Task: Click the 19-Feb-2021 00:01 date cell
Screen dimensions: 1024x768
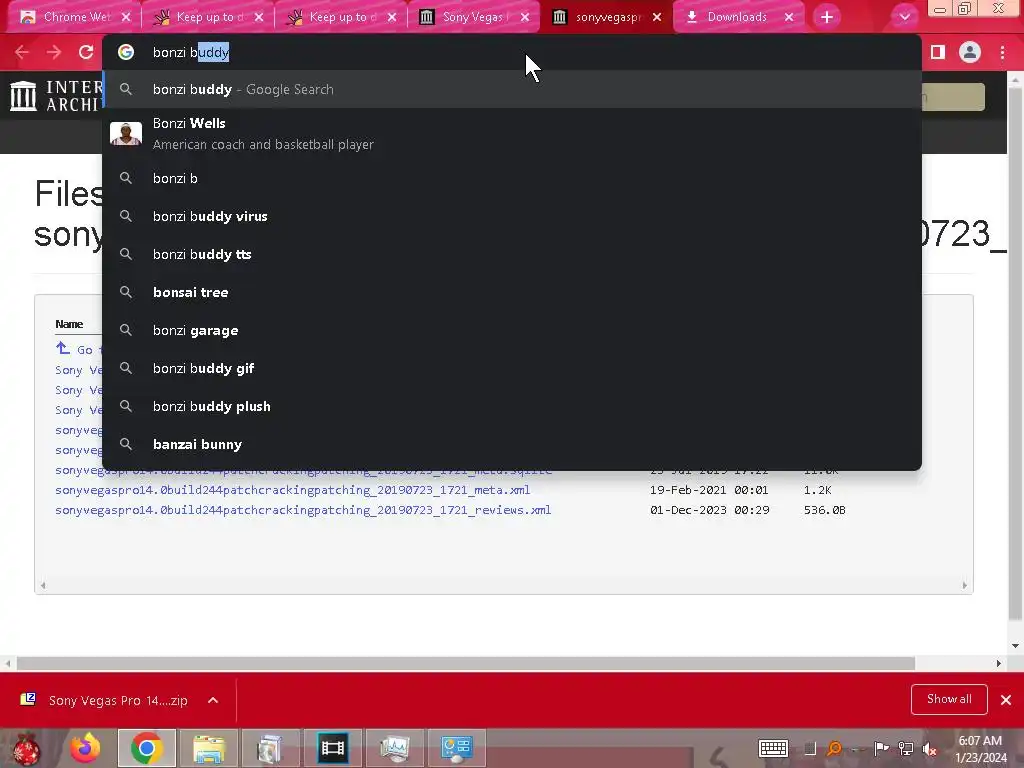Action: [709, 490]
